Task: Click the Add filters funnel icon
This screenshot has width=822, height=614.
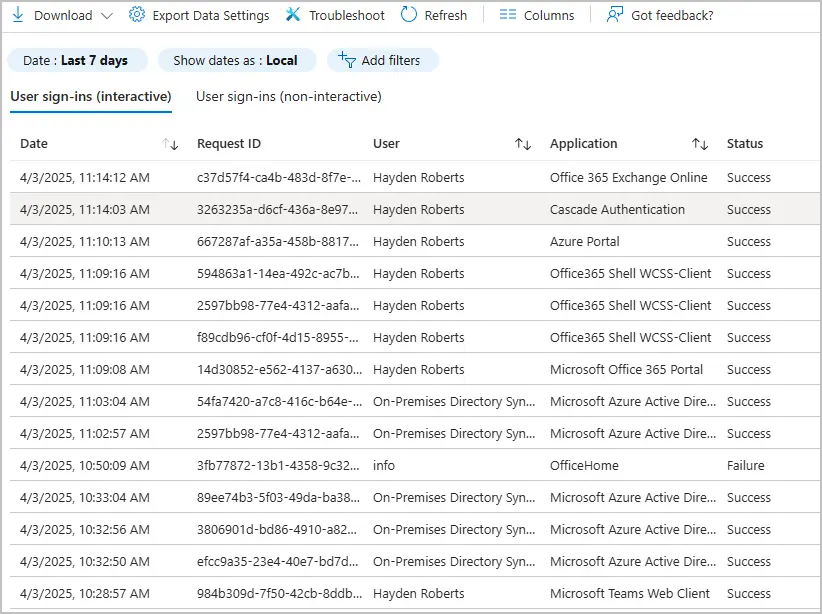Action: coord(347,60)
